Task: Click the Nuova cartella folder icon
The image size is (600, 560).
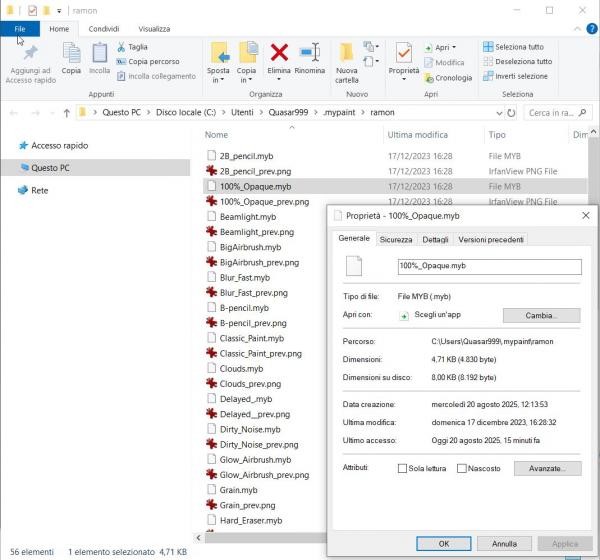Action: [347, 52]
